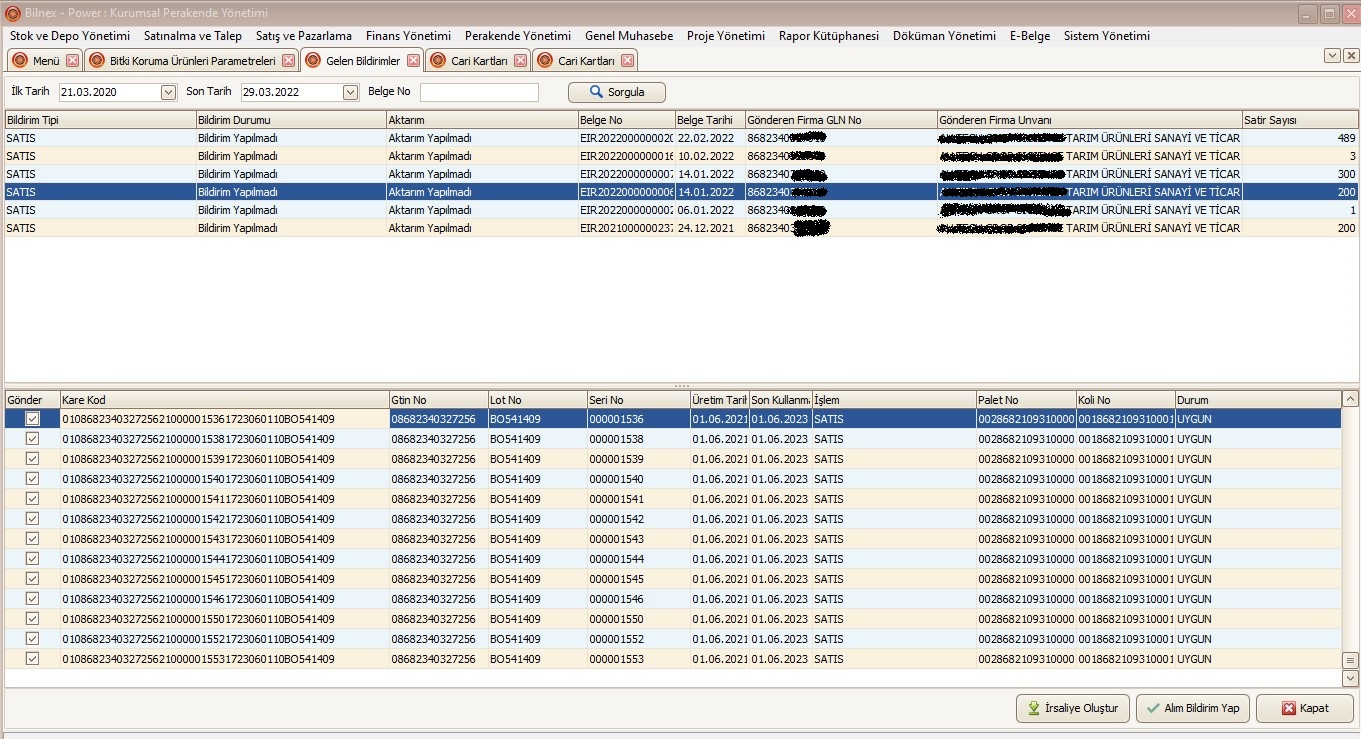Viewport: 1361px width, 739px height.
Task: Click the İrsaliye Oluştur button
Action: 1073,708
